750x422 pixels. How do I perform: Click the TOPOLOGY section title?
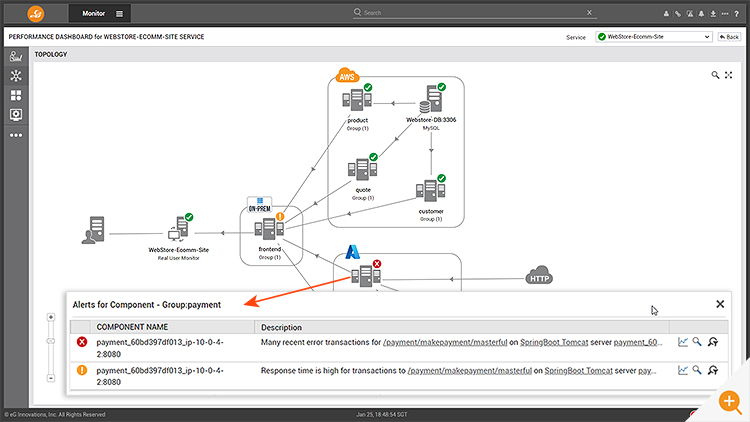pyautogui.click(x=51, y=54)
